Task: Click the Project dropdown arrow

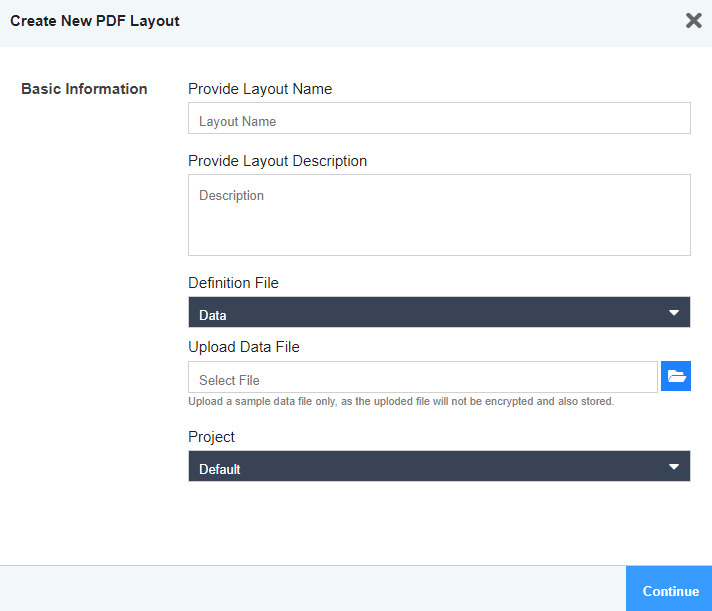Action: (674, 467)
